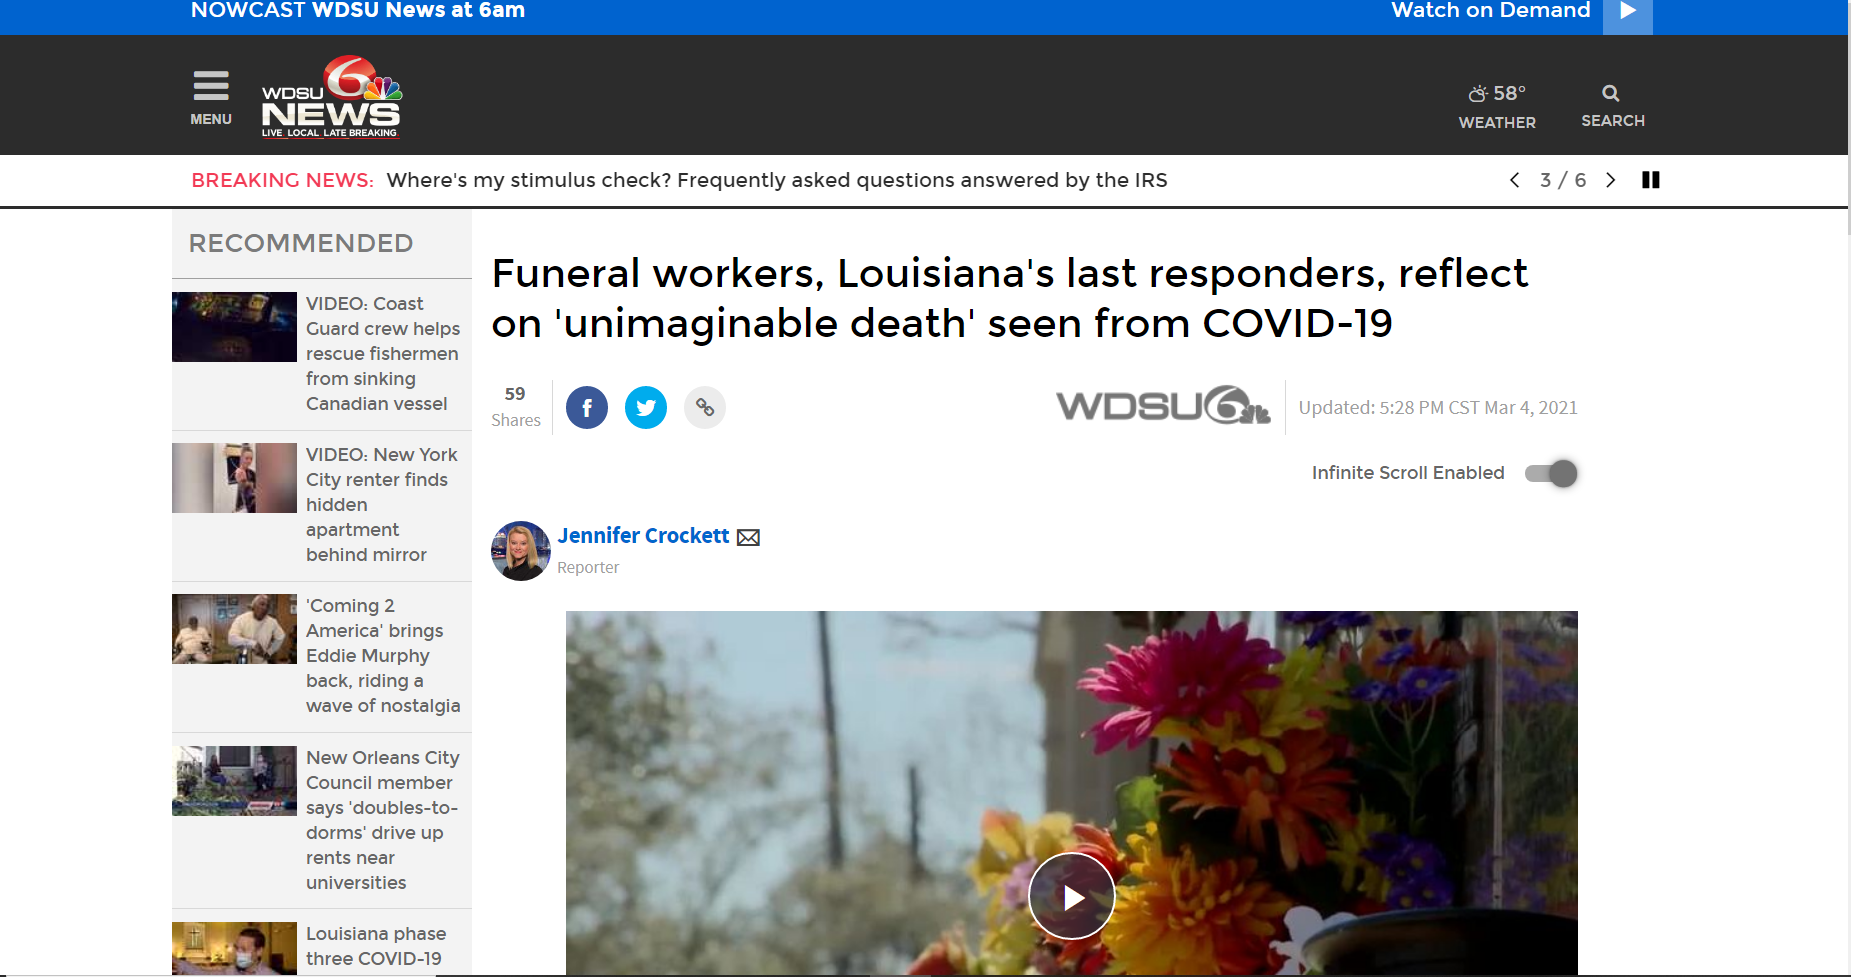
Task: Disable the Infinite Scroll toggle
Action: 1551,473
